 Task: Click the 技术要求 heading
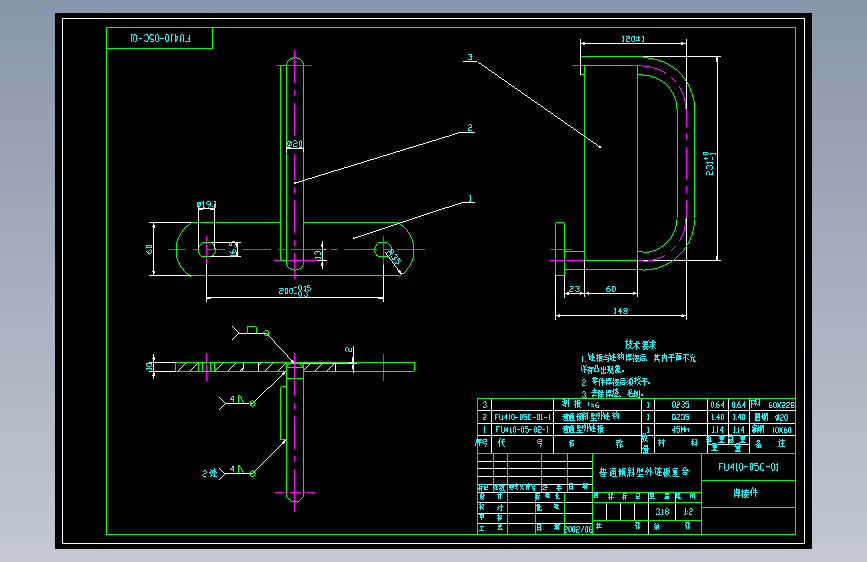pyautogui.click(x=640, y=345)
